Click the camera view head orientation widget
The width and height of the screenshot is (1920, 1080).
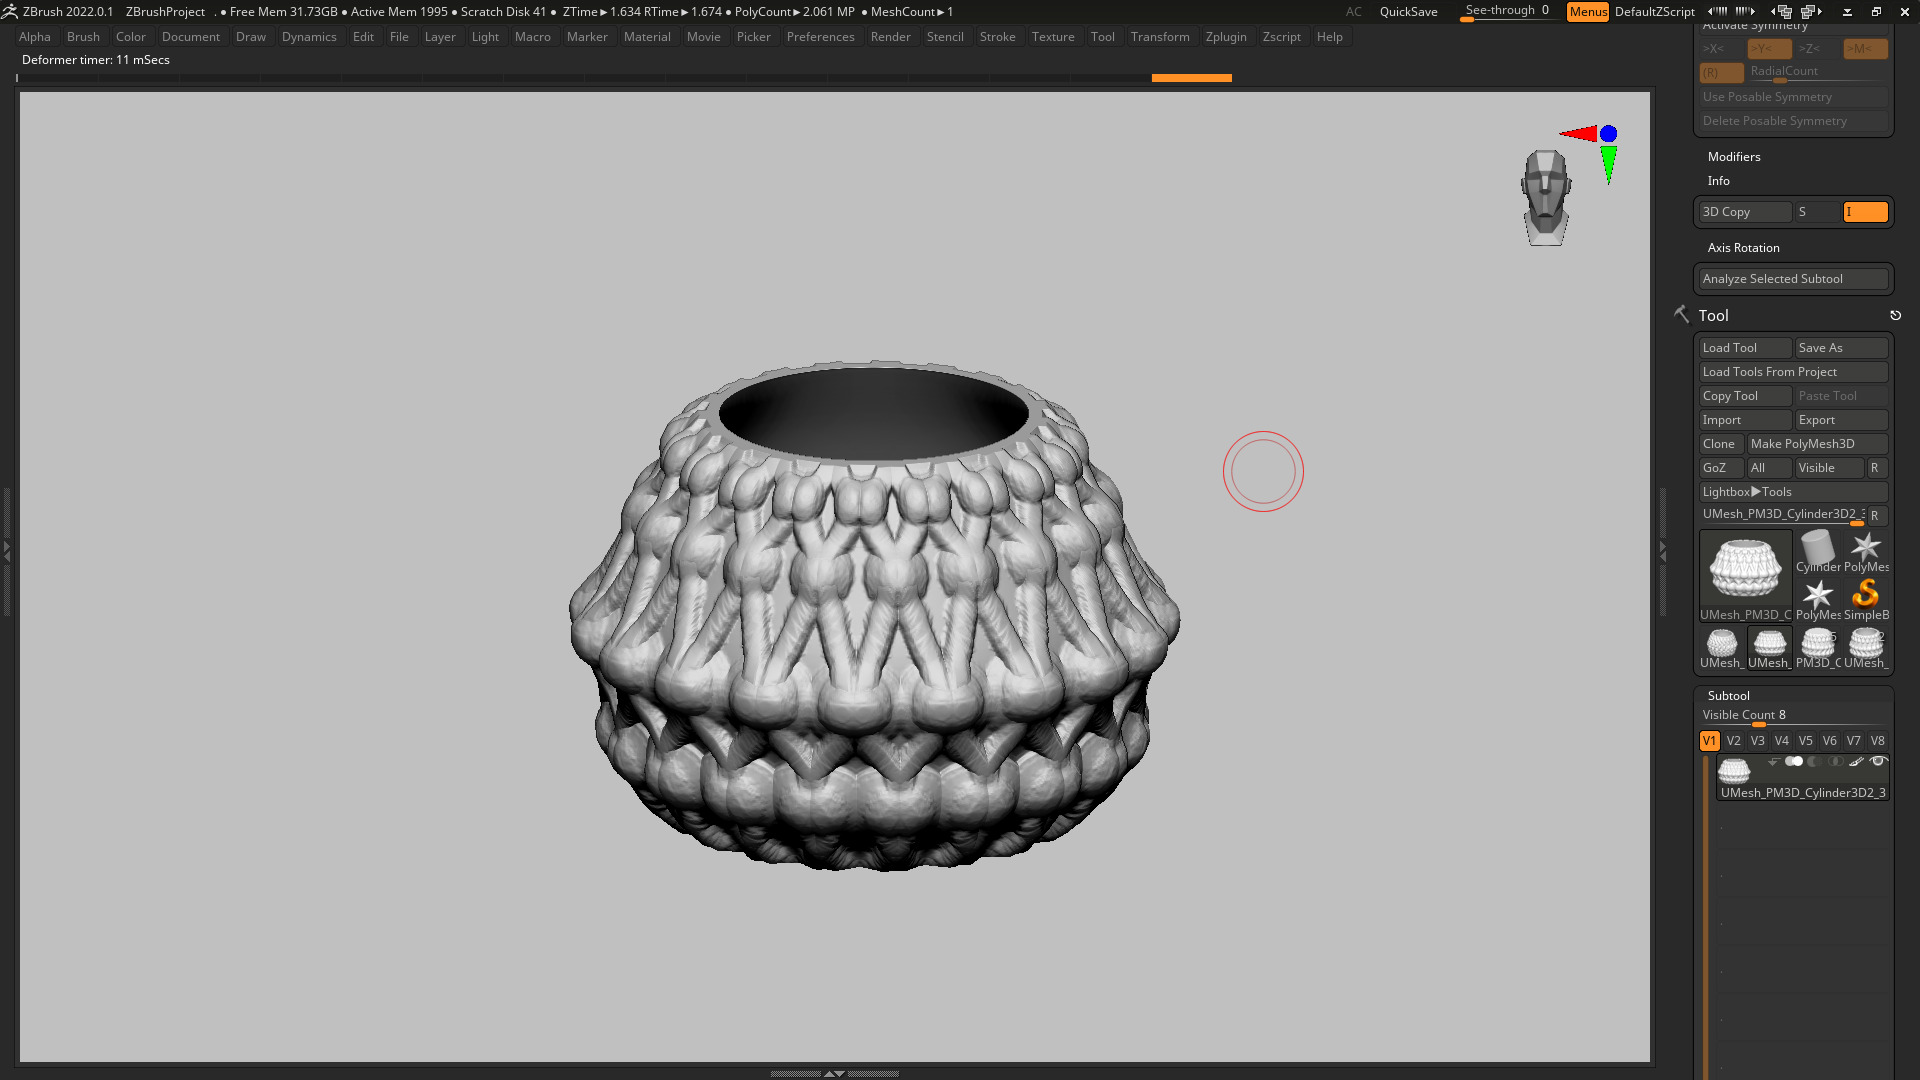pyautogui.click(x=1546, y=197)
